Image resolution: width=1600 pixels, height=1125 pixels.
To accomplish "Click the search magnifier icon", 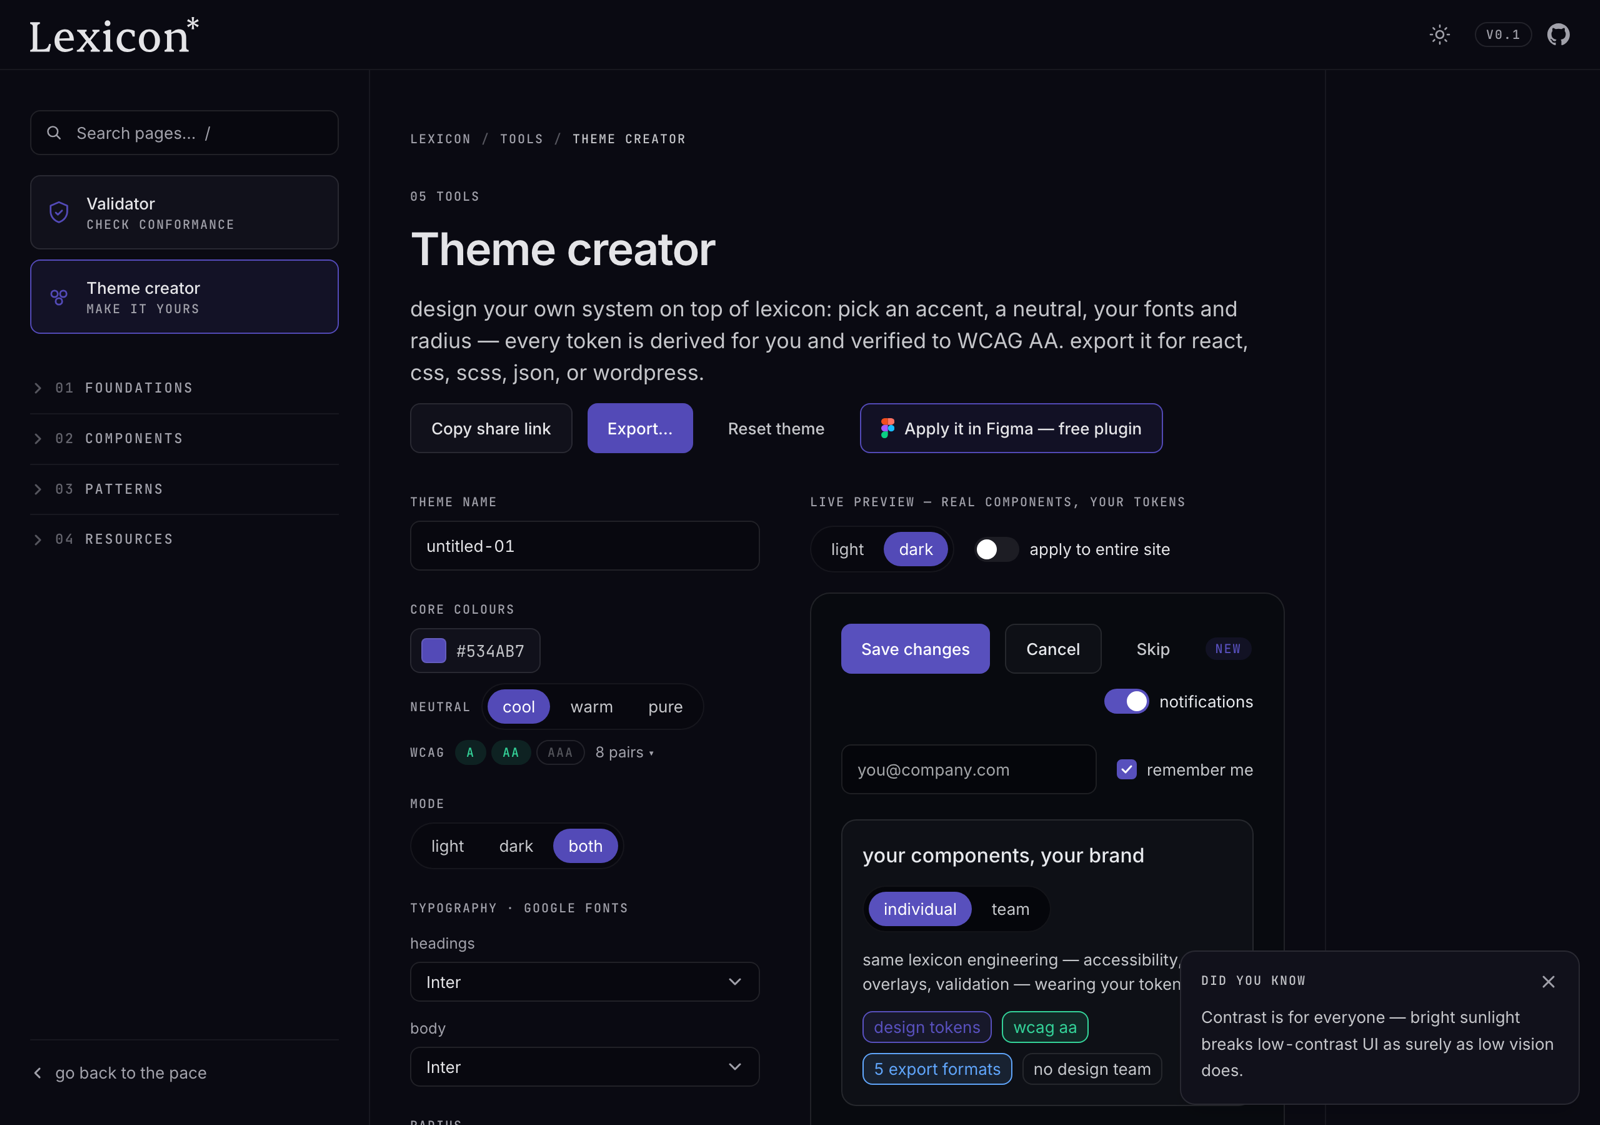I will [x=54, y=133].
